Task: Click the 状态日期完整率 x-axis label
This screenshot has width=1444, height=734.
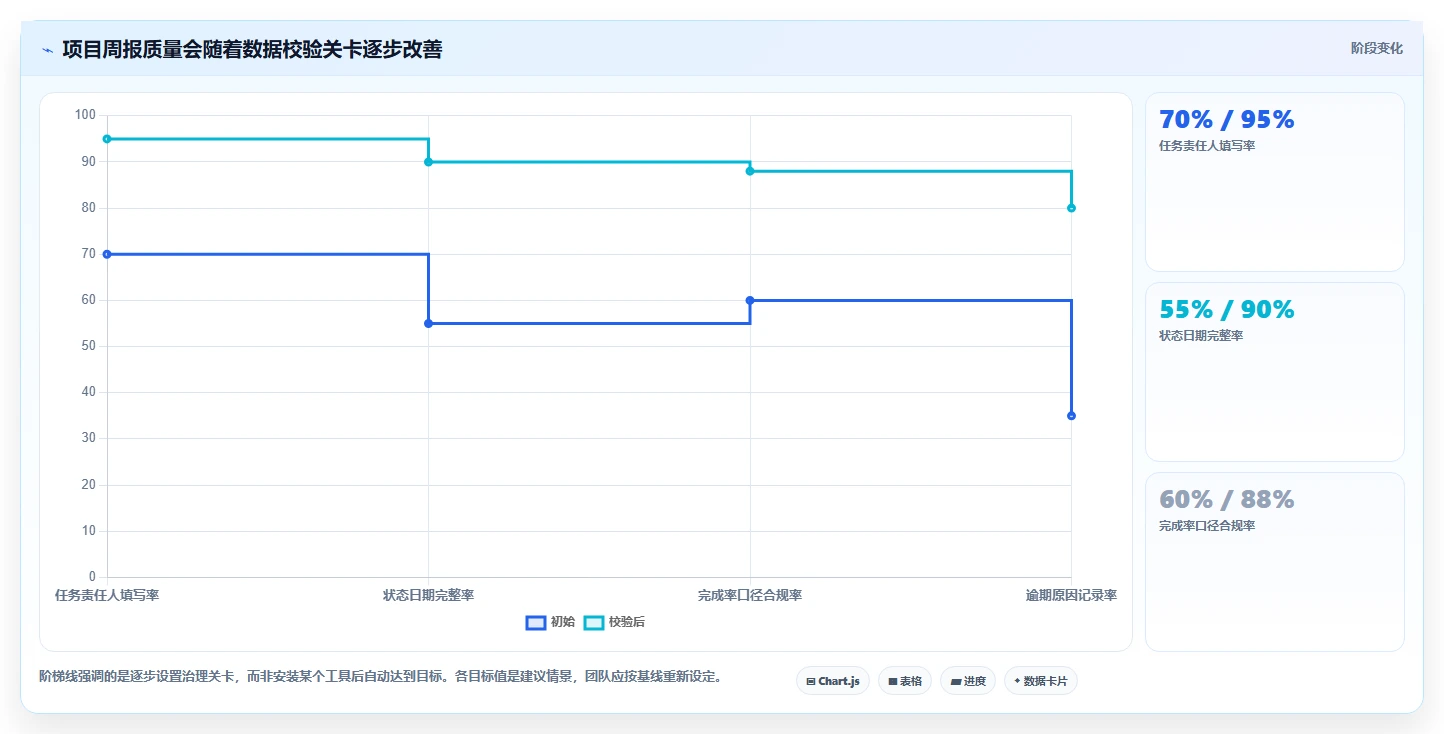Action: (x=428, y=595)
